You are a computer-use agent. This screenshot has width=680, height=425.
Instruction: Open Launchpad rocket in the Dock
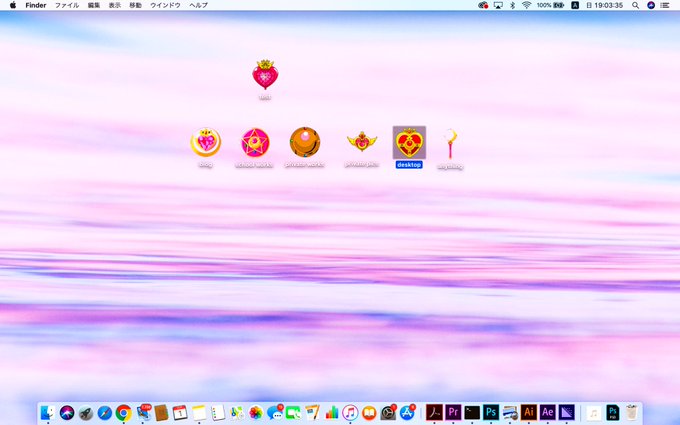(85, 412)
